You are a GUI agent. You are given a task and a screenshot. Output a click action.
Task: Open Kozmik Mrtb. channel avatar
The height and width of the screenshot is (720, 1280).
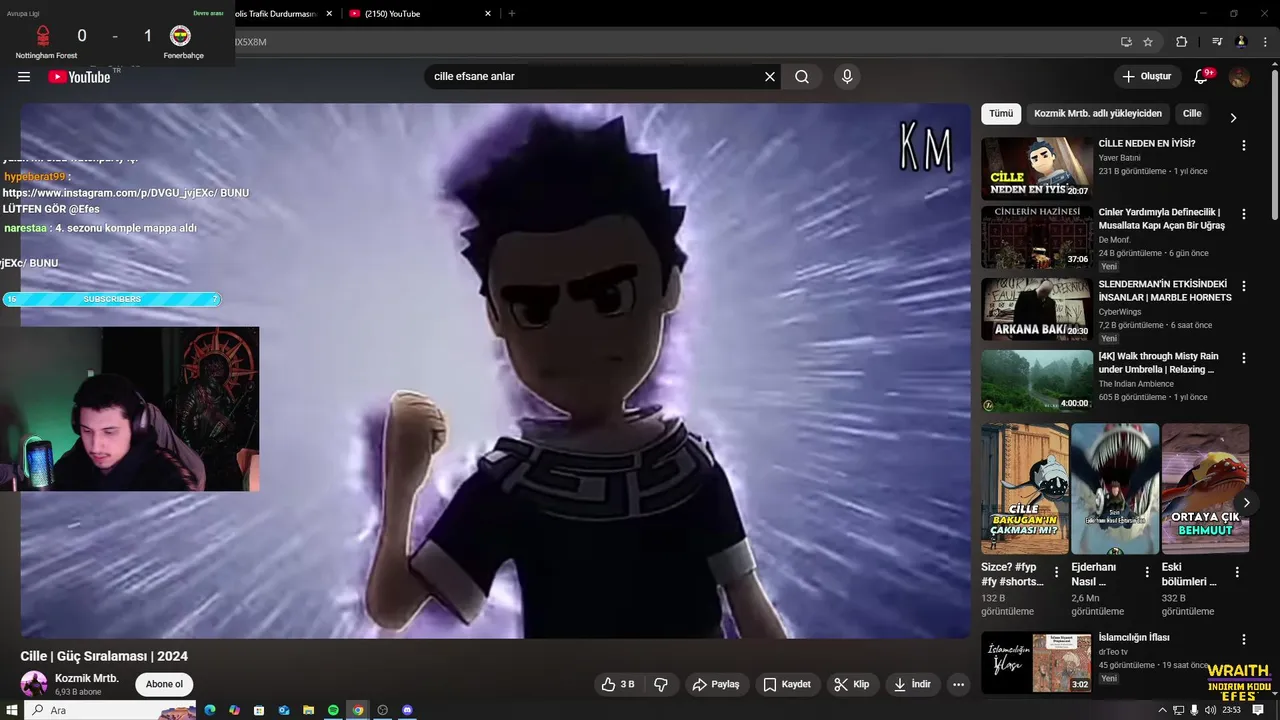[x=34, y=684]
